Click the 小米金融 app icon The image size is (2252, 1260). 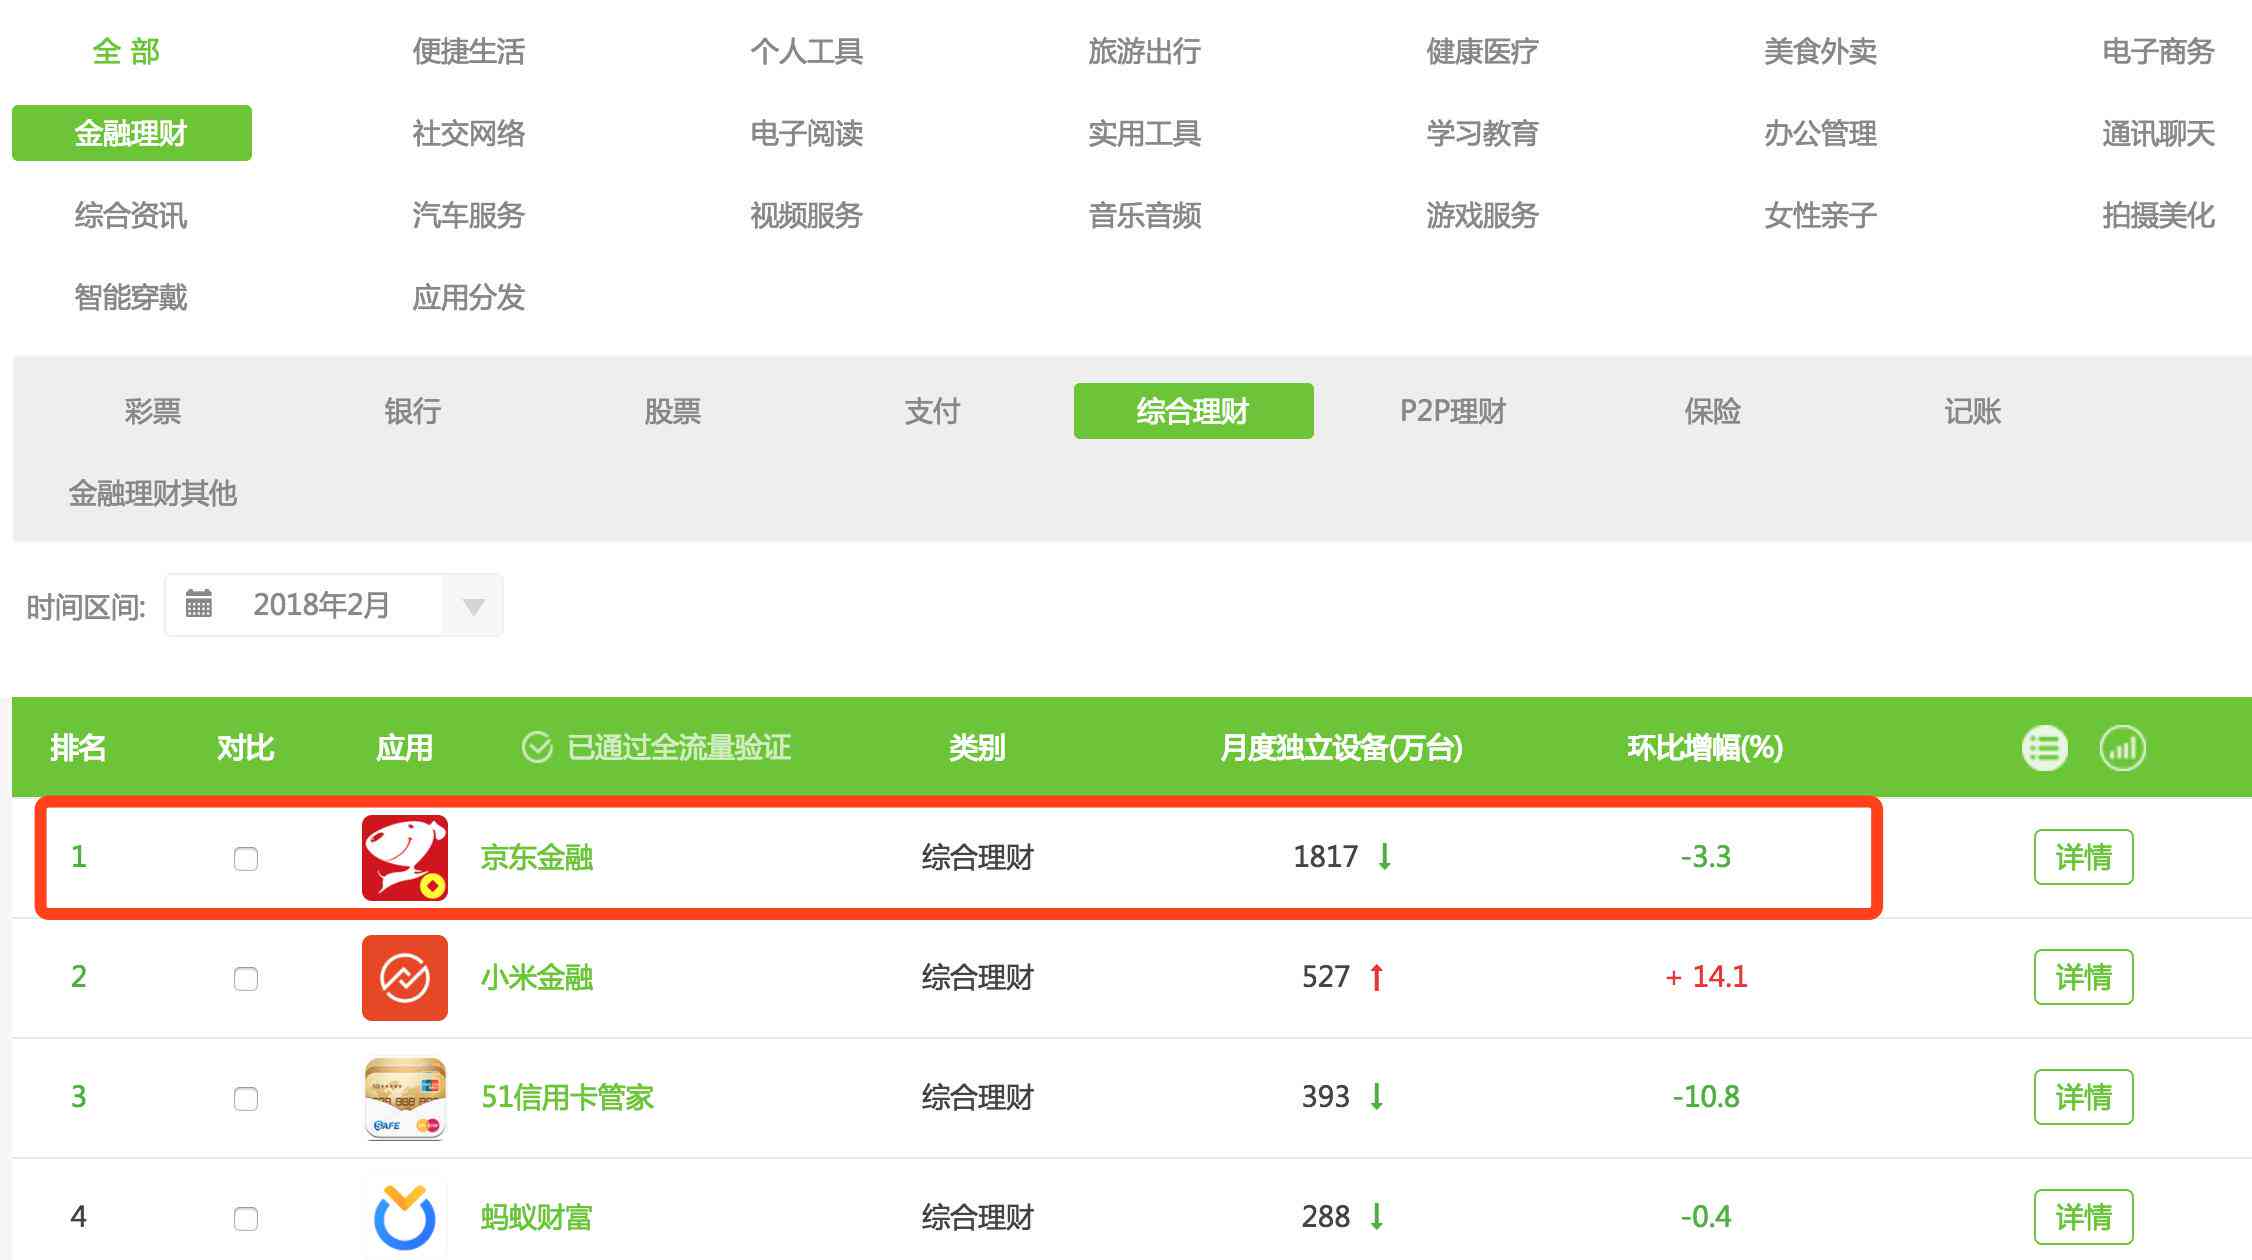[407, 976]
